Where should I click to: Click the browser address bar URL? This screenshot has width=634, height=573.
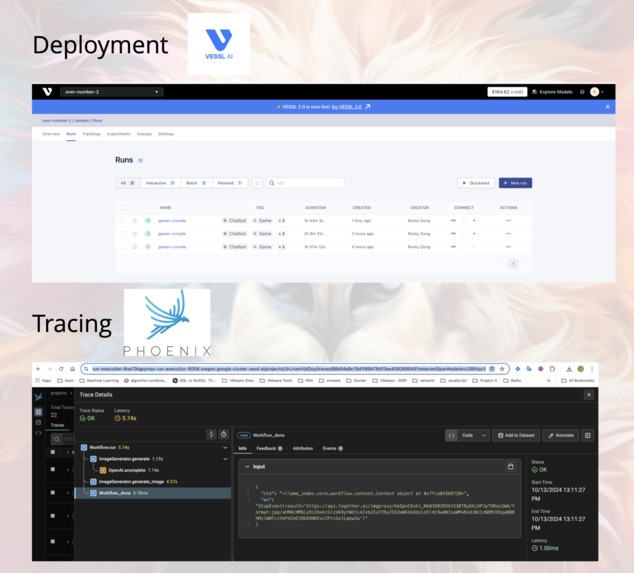pyautogui.click(x=289, y=369)
